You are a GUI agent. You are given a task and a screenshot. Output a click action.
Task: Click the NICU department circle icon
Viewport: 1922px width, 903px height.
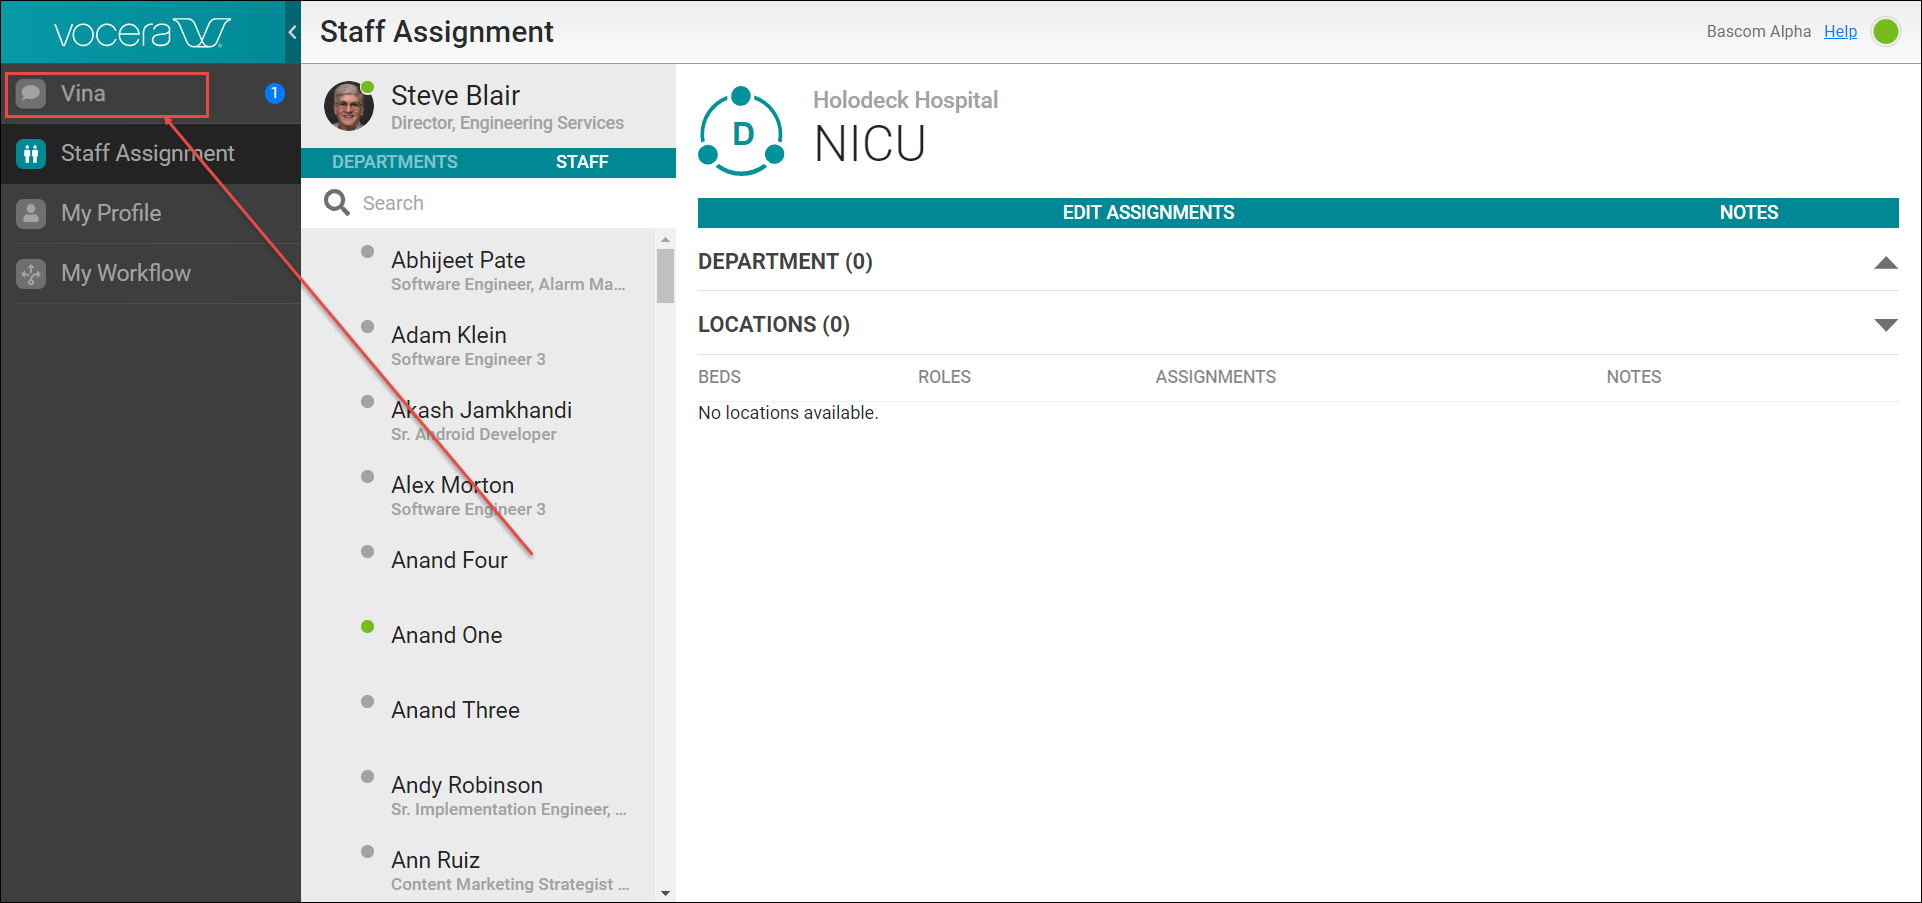pyautogui.click(x=741, y=131)
